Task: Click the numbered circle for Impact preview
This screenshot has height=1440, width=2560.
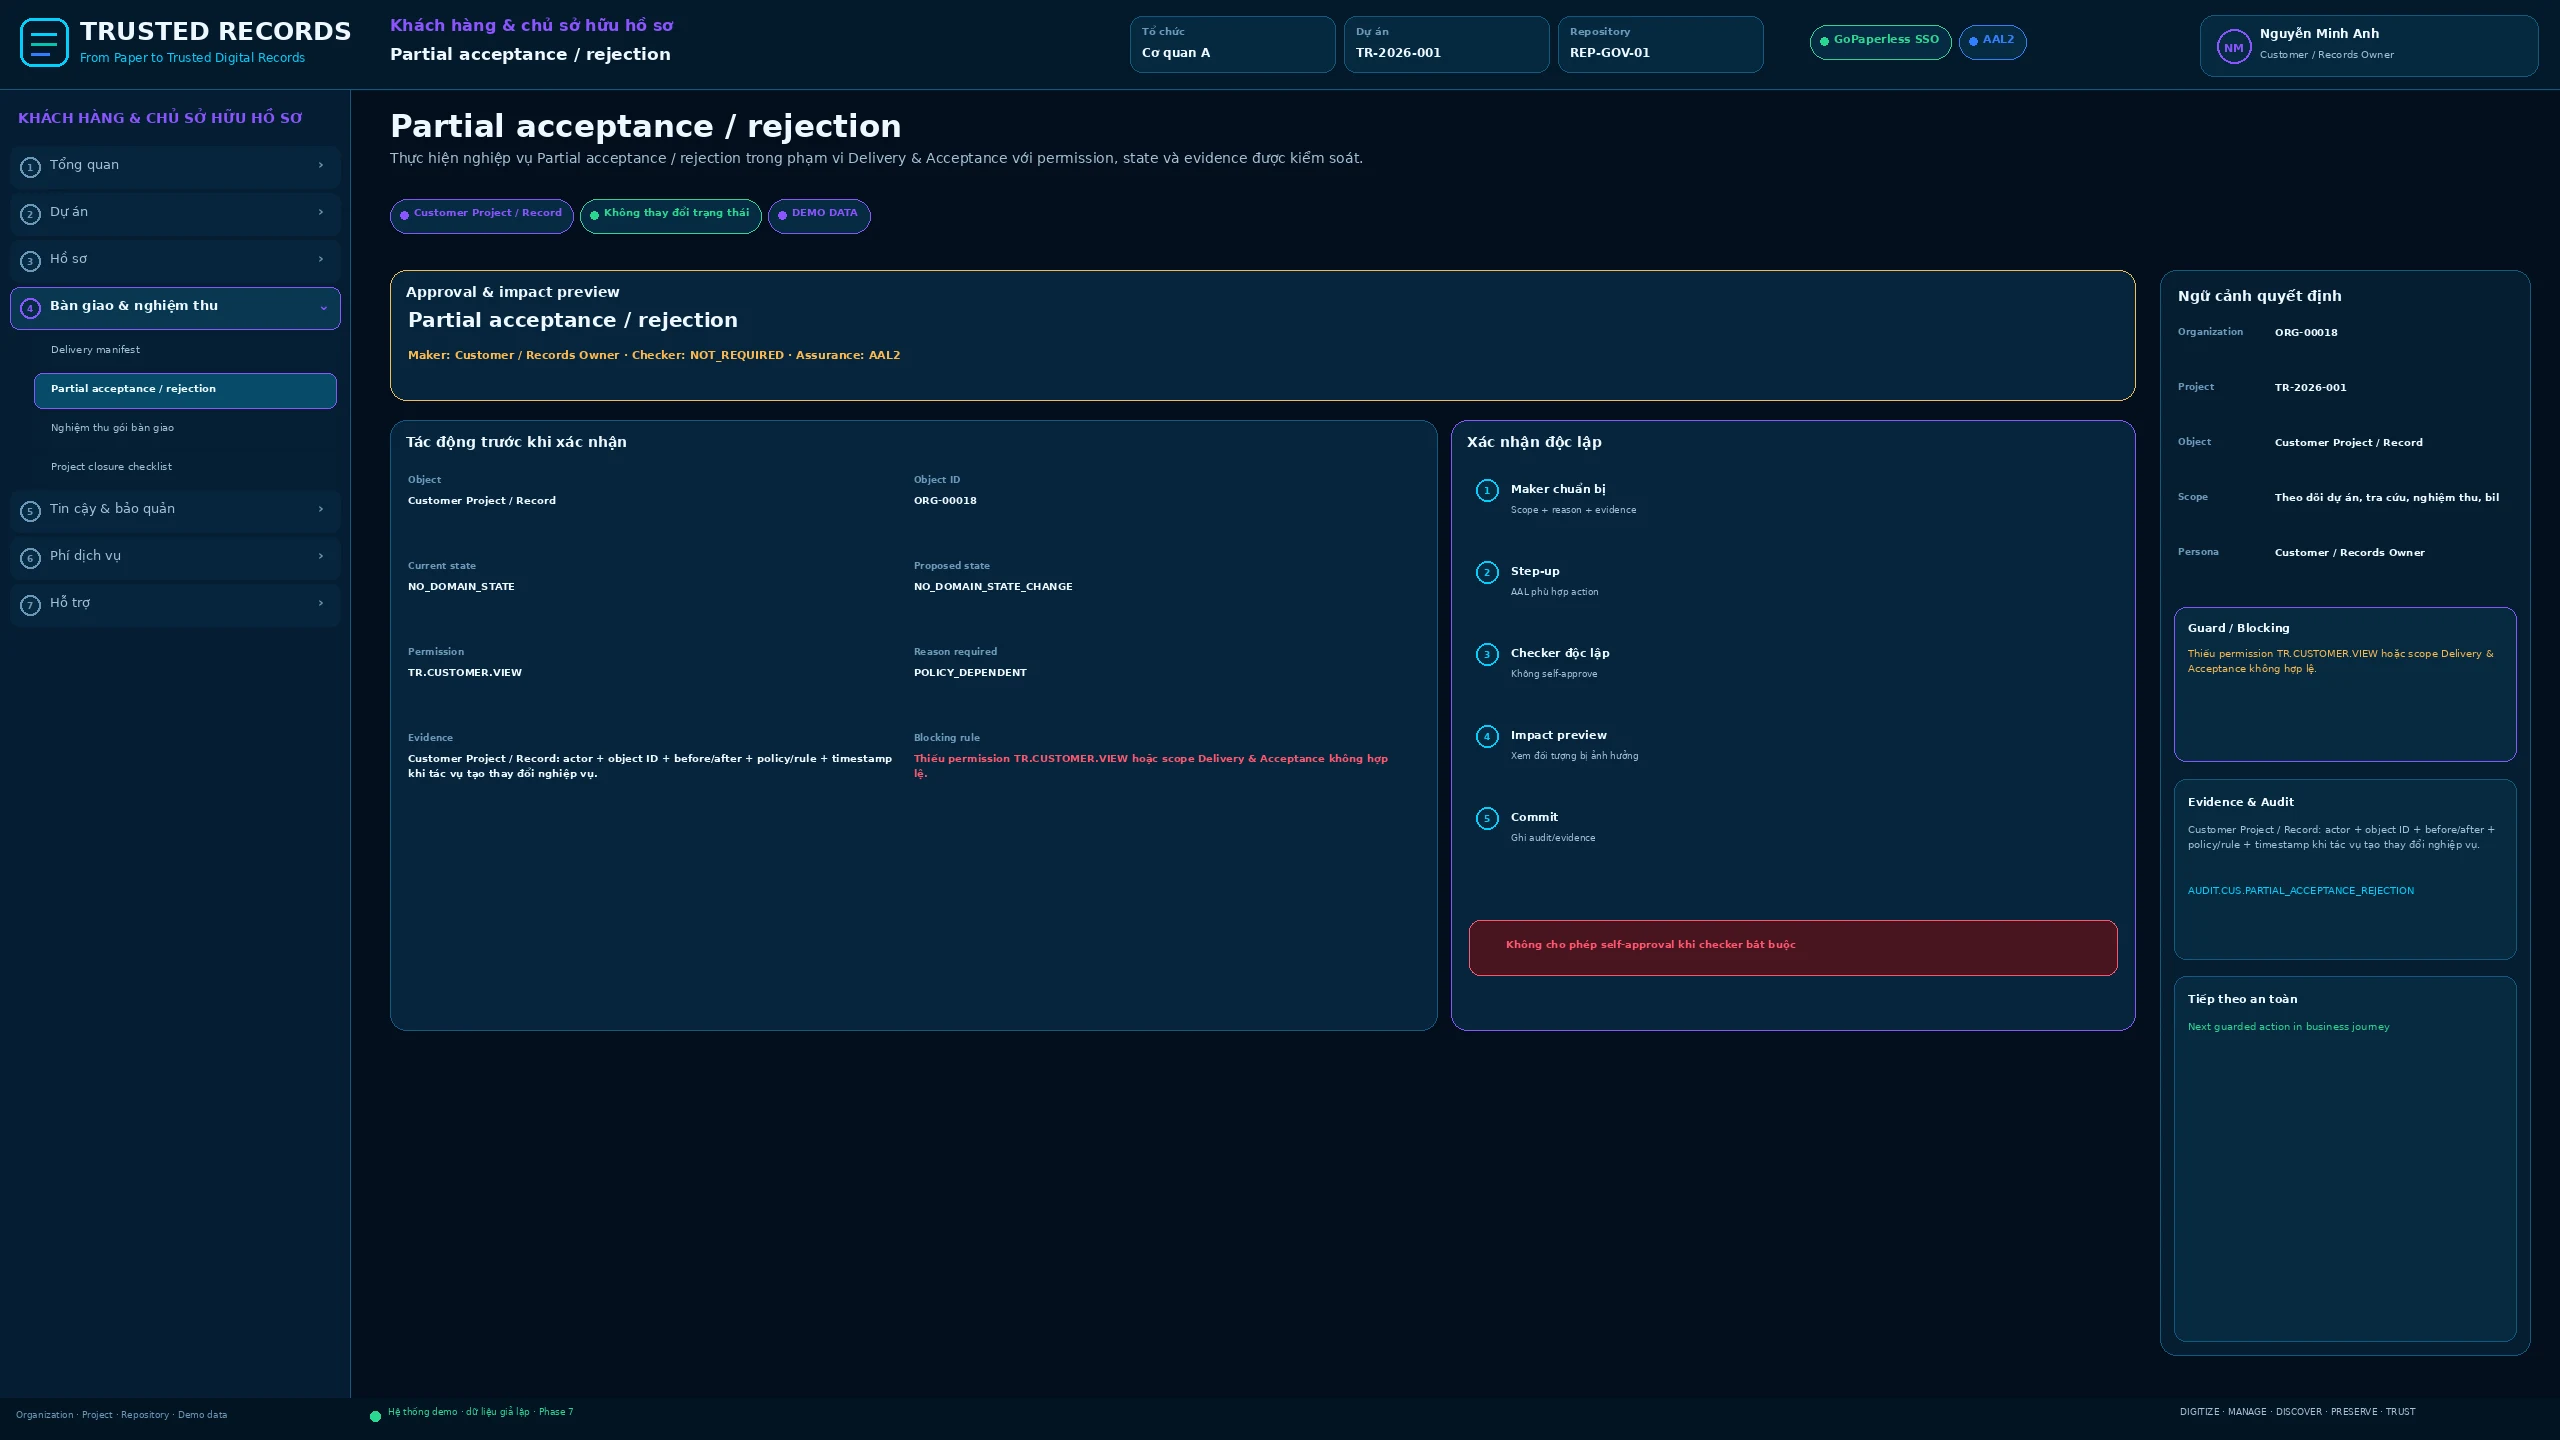Action: [1487, 736]
